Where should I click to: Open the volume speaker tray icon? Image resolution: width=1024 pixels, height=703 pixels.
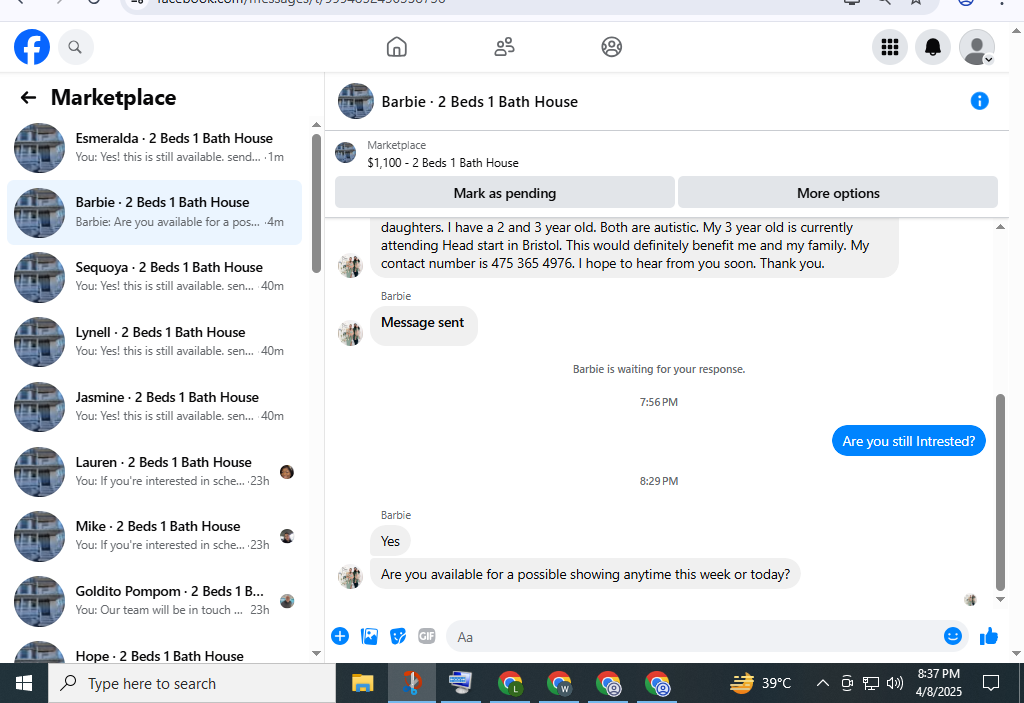point(895,683)
